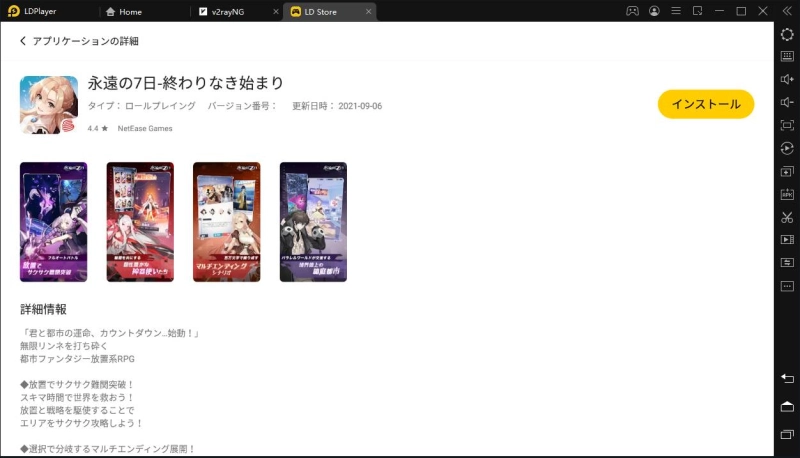
Task: Click the 詳細情報 section heading
Action: point(43,309)
